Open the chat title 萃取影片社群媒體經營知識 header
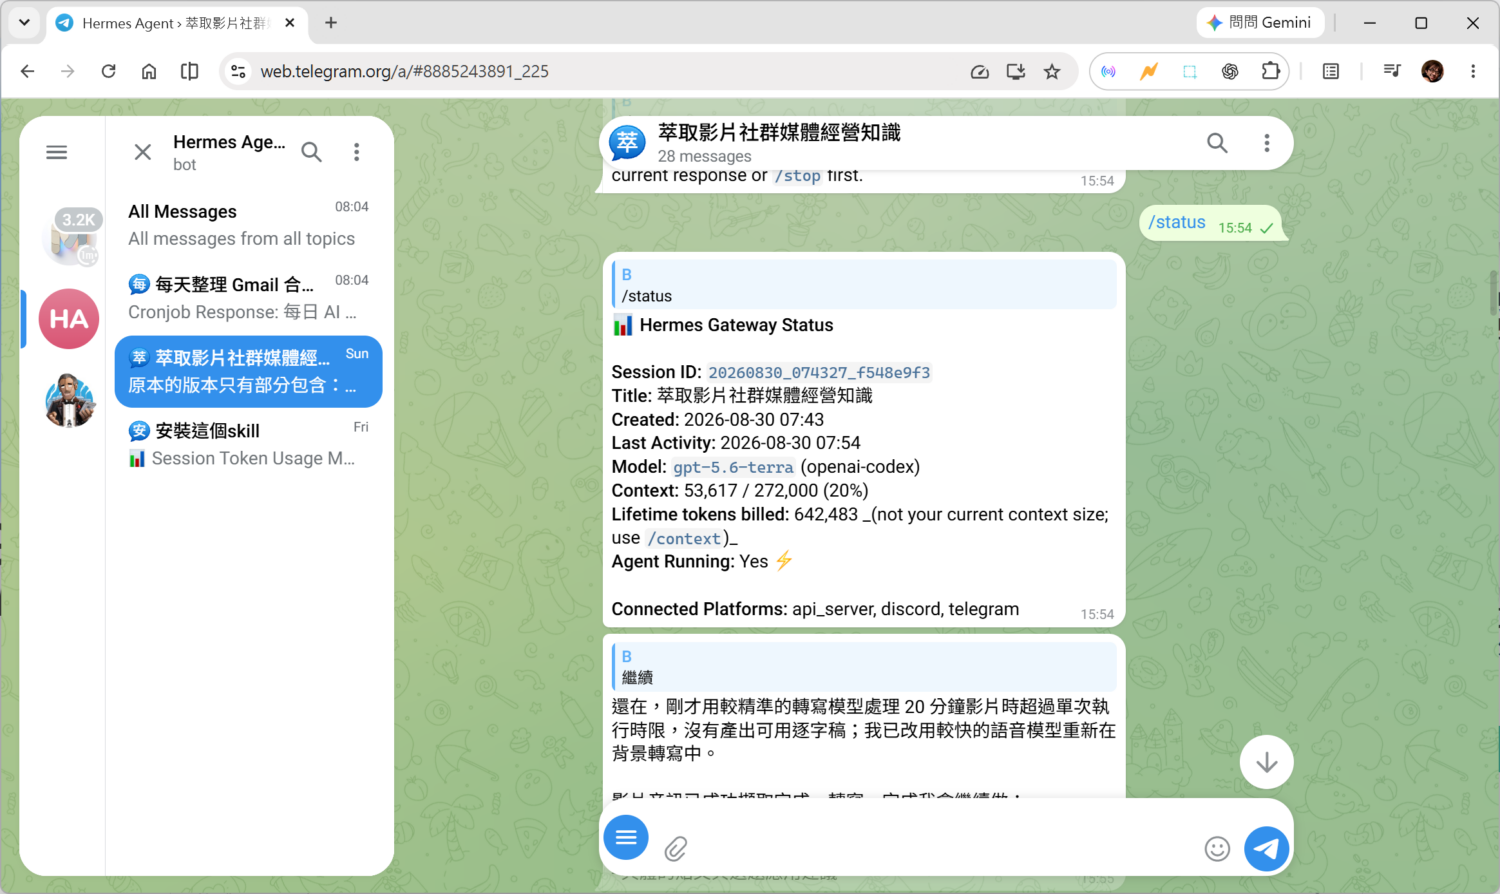The image size is (1500, 894). pos(779,133)
